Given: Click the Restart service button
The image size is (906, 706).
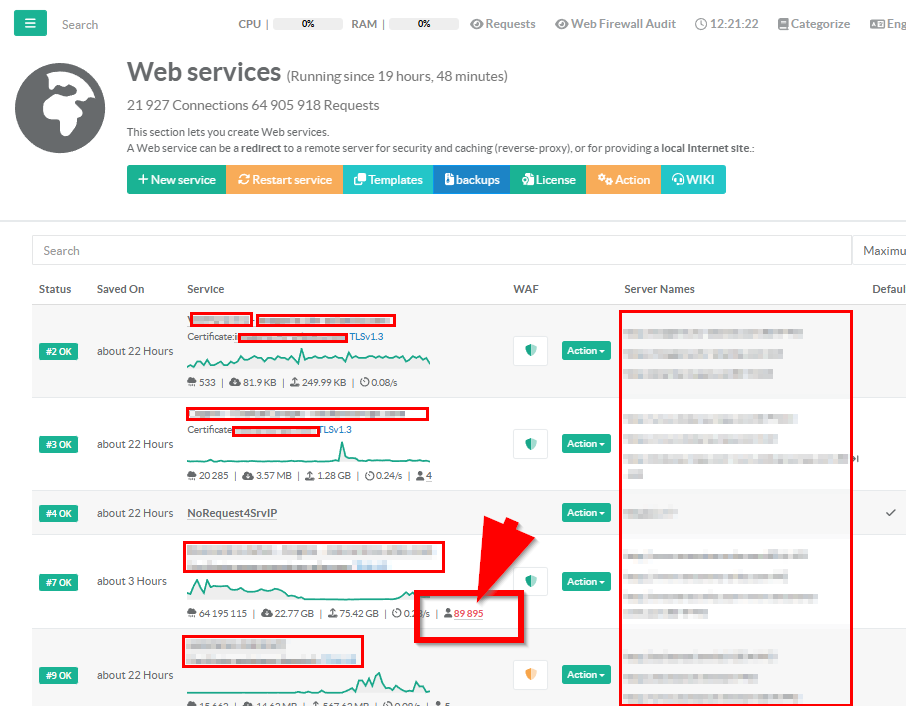Looking at the screenshot, I should click(x=284, y=180).
